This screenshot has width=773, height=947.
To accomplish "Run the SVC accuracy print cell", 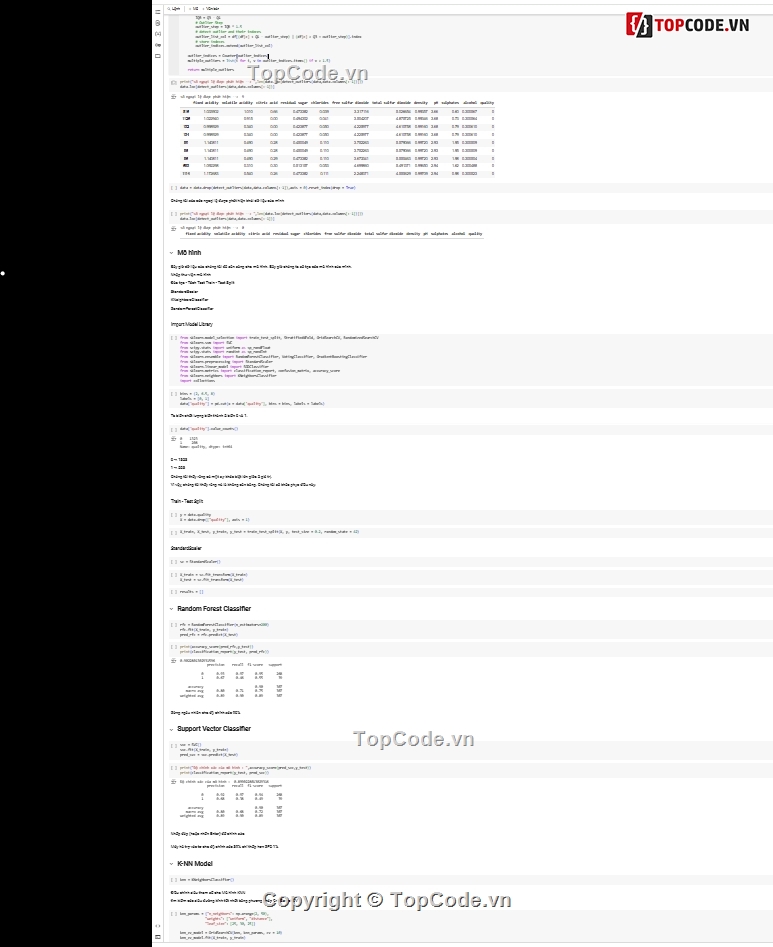I will tap(174, 768).
